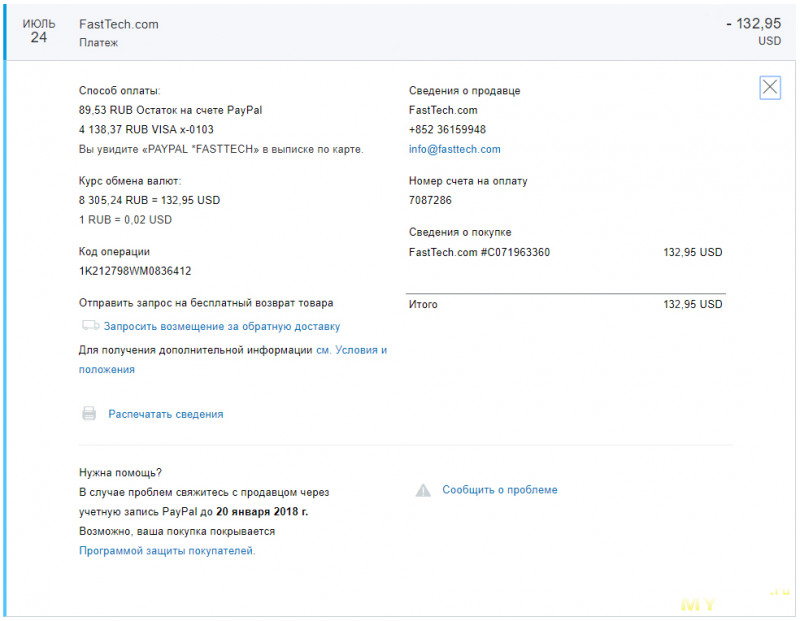Viewport: 800px width, 621px height.
Task: Open 'Программой защиты покупателей' link
Action: [167, 551]
